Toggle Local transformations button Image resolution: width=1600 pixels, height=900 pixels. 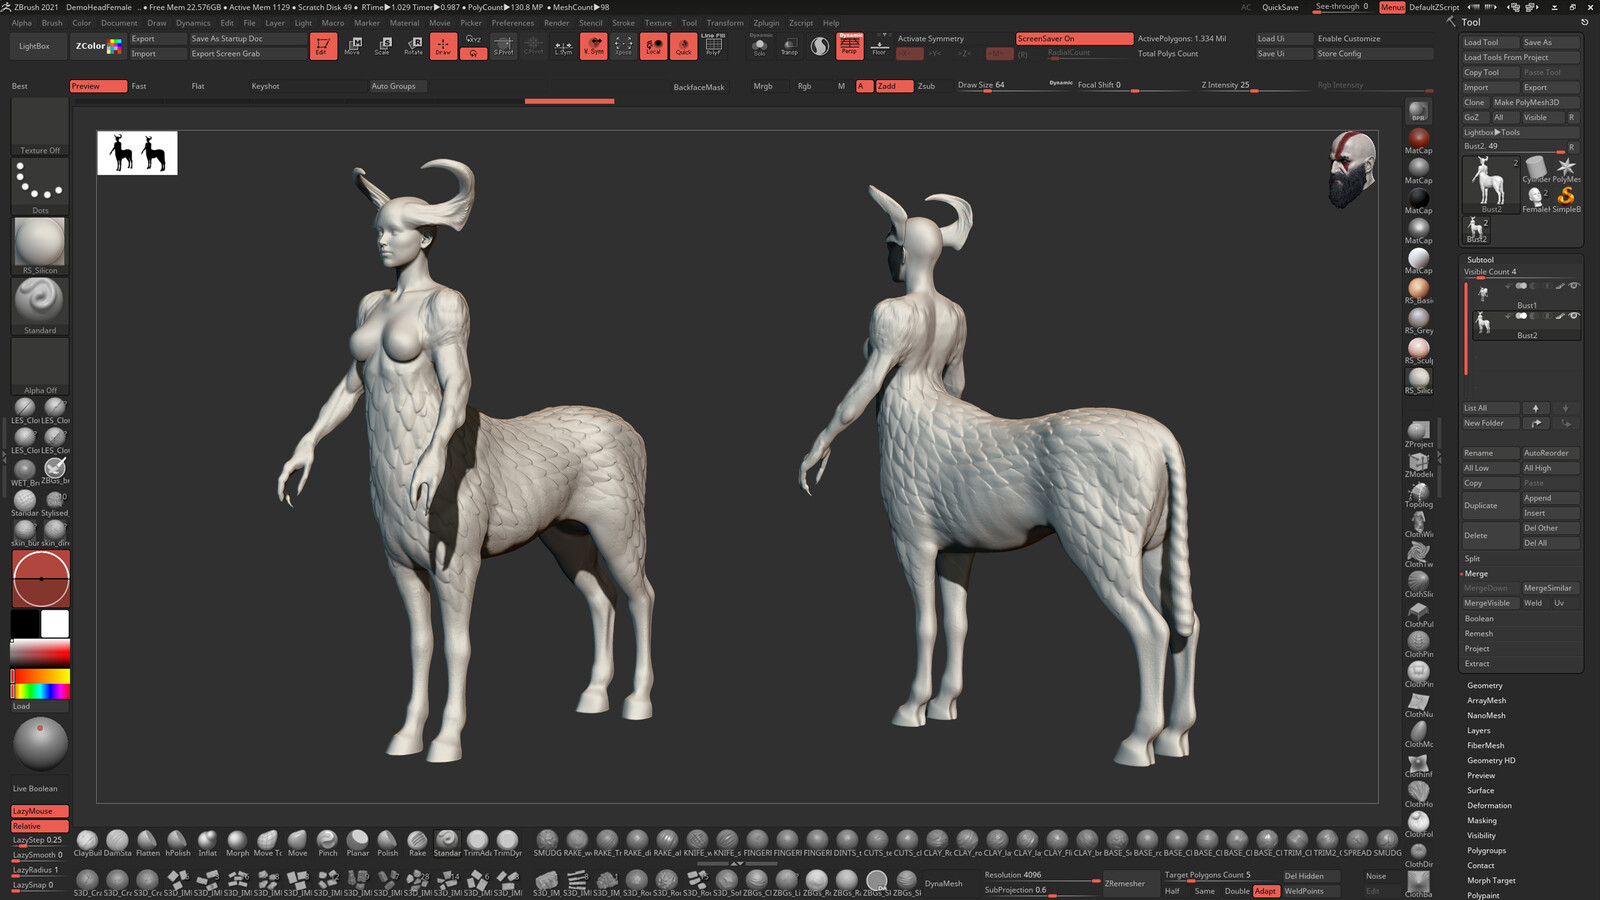tap(653, 46)
